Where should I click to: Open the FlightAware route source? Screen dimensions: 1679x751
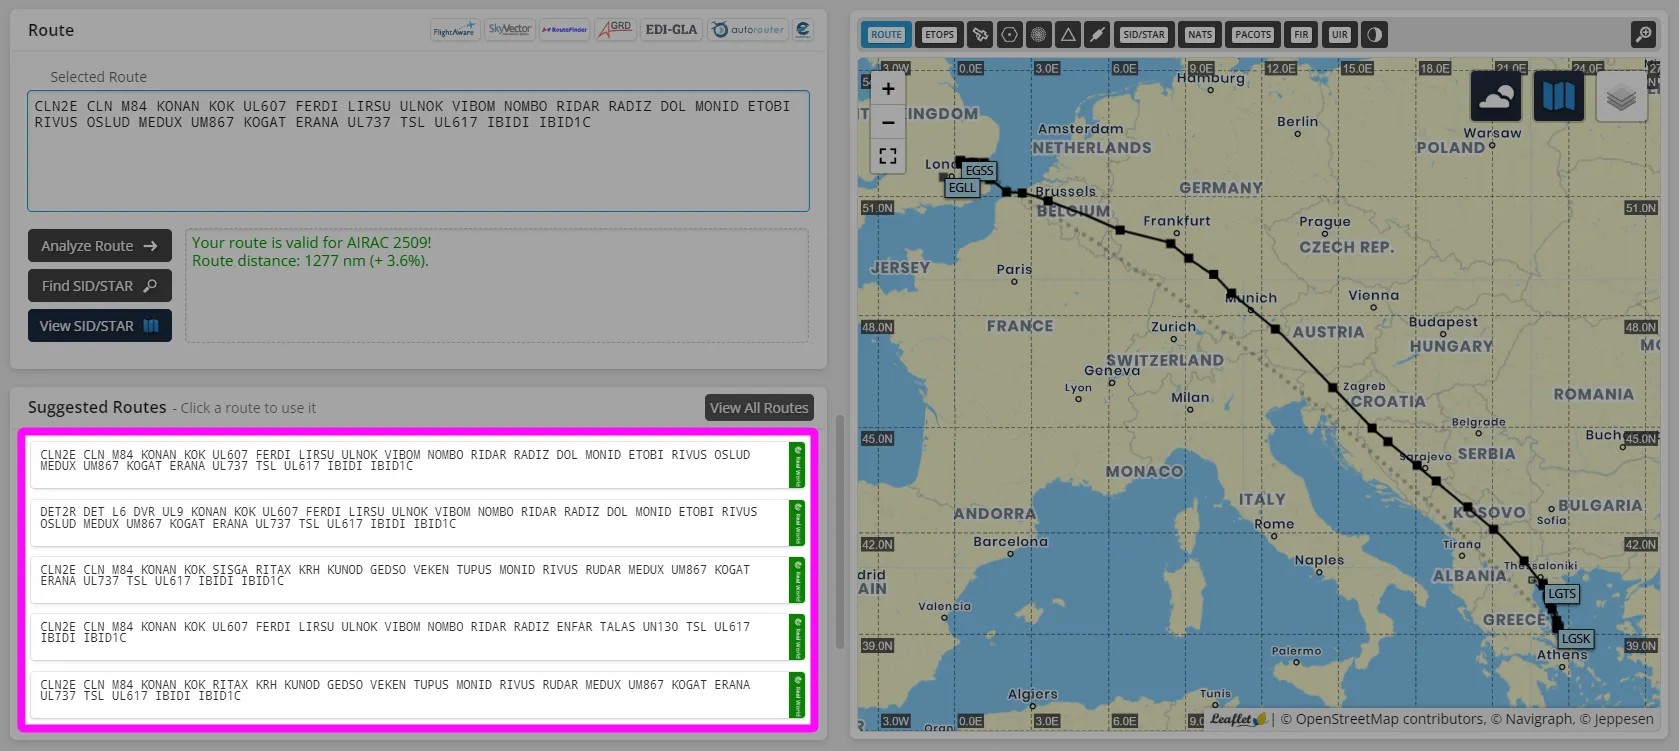click(454, 30)
